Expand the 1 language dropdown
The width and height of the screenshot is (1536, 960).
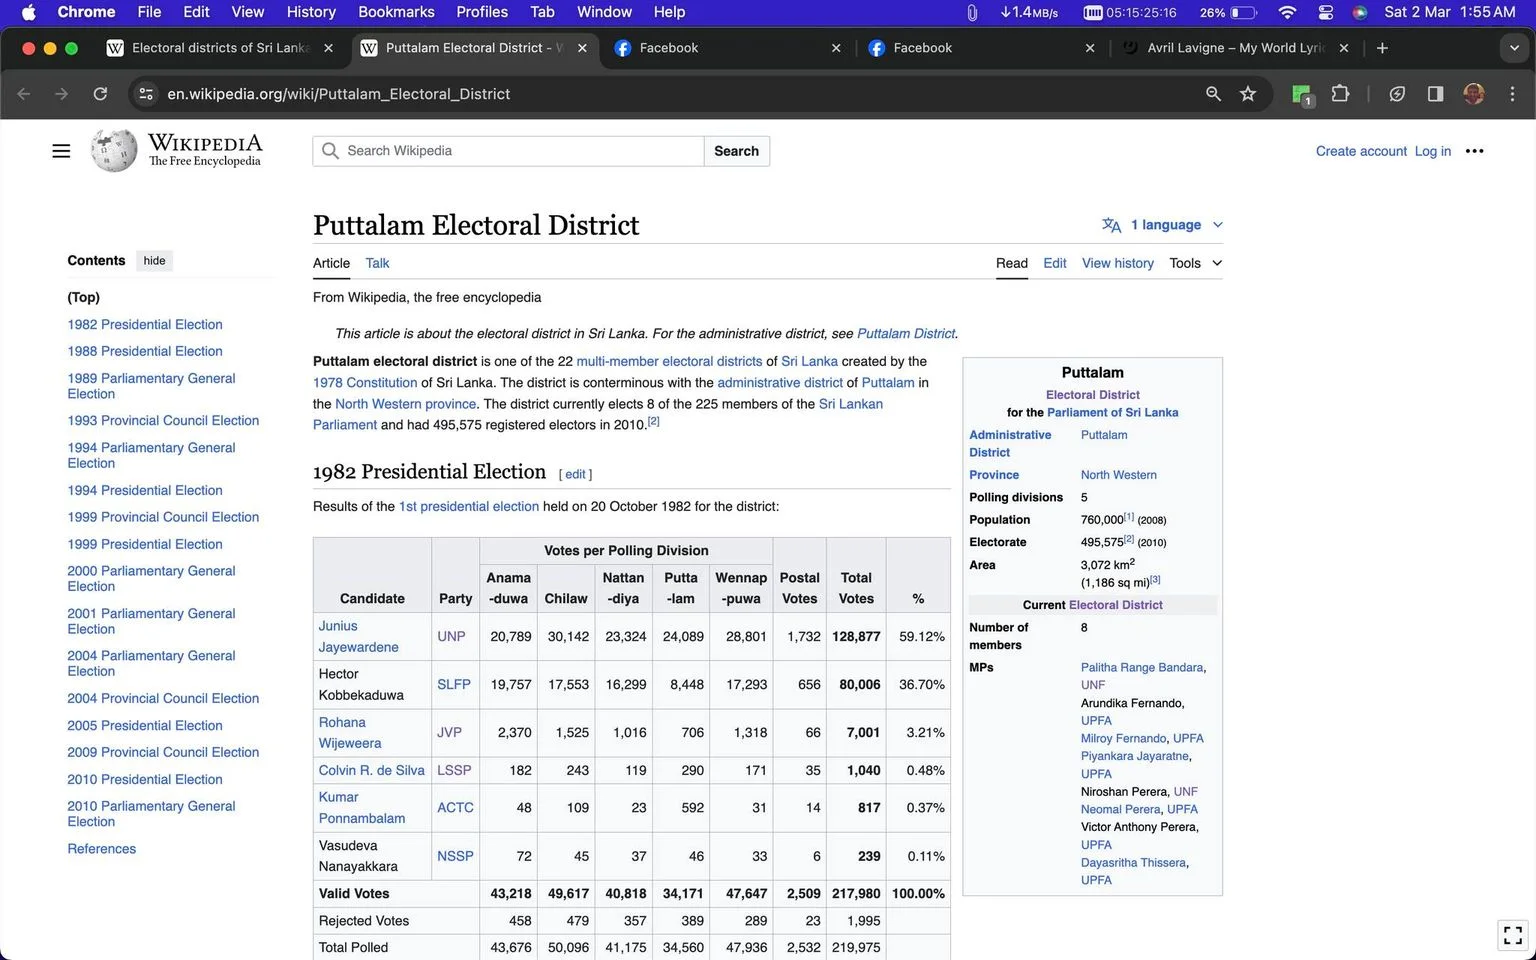[x=1162, y=225]
